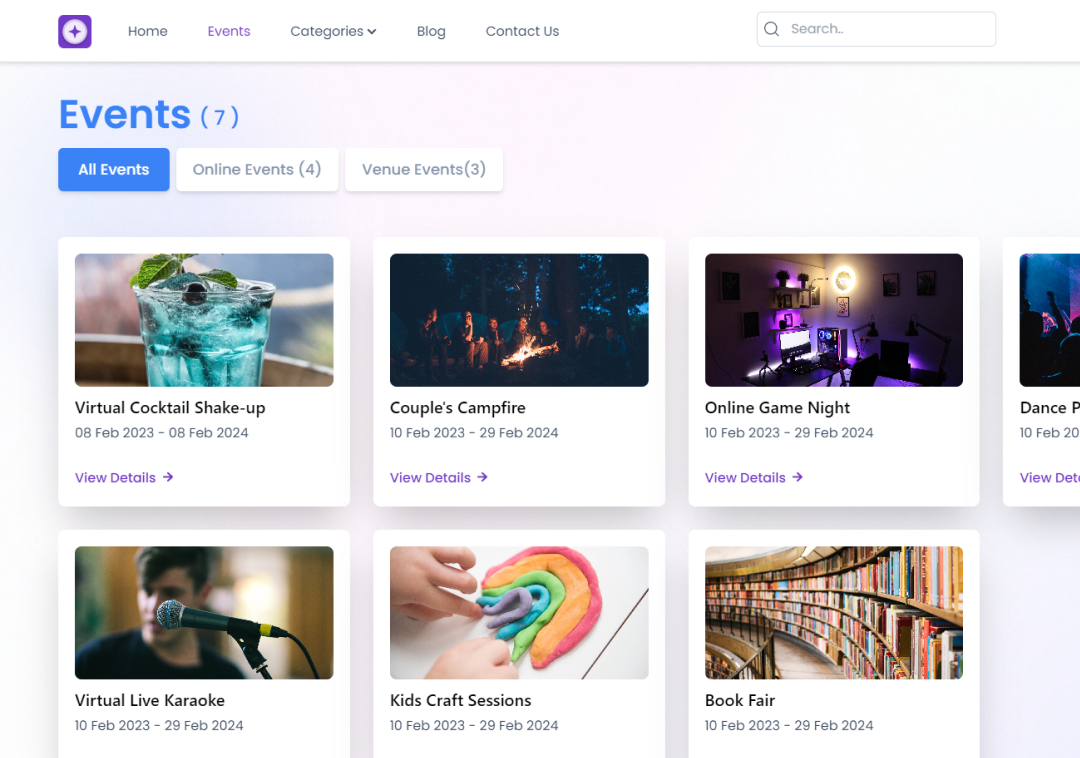Type in the Search input field
Image resolution: width=1080 pixels, height=758 pixels.
pyautogui.click(x=885, y=29)
